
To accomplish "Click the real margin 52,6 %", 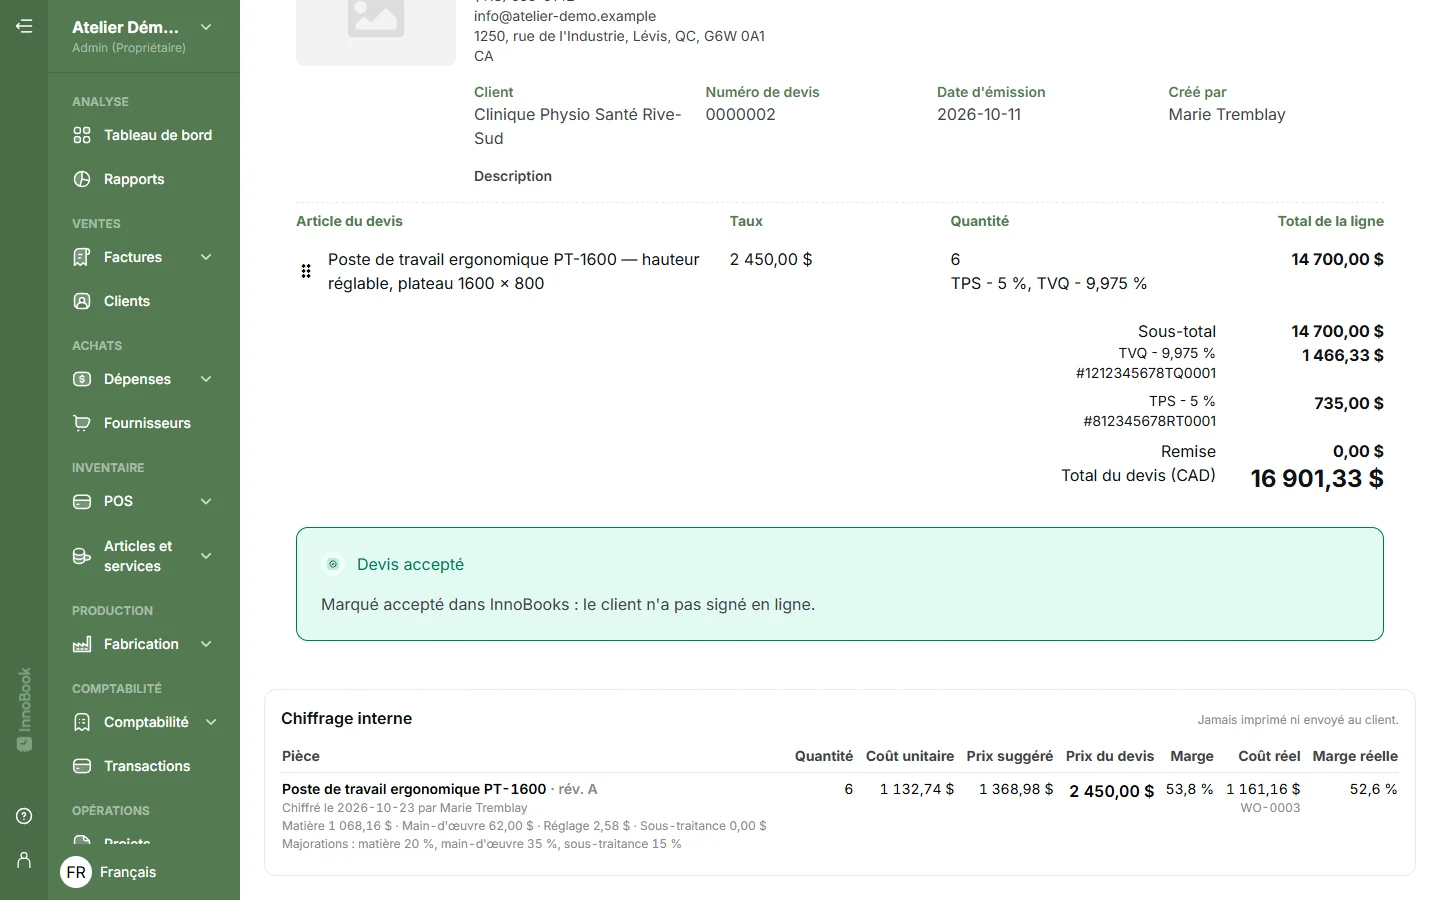I will coord(1374,789).
